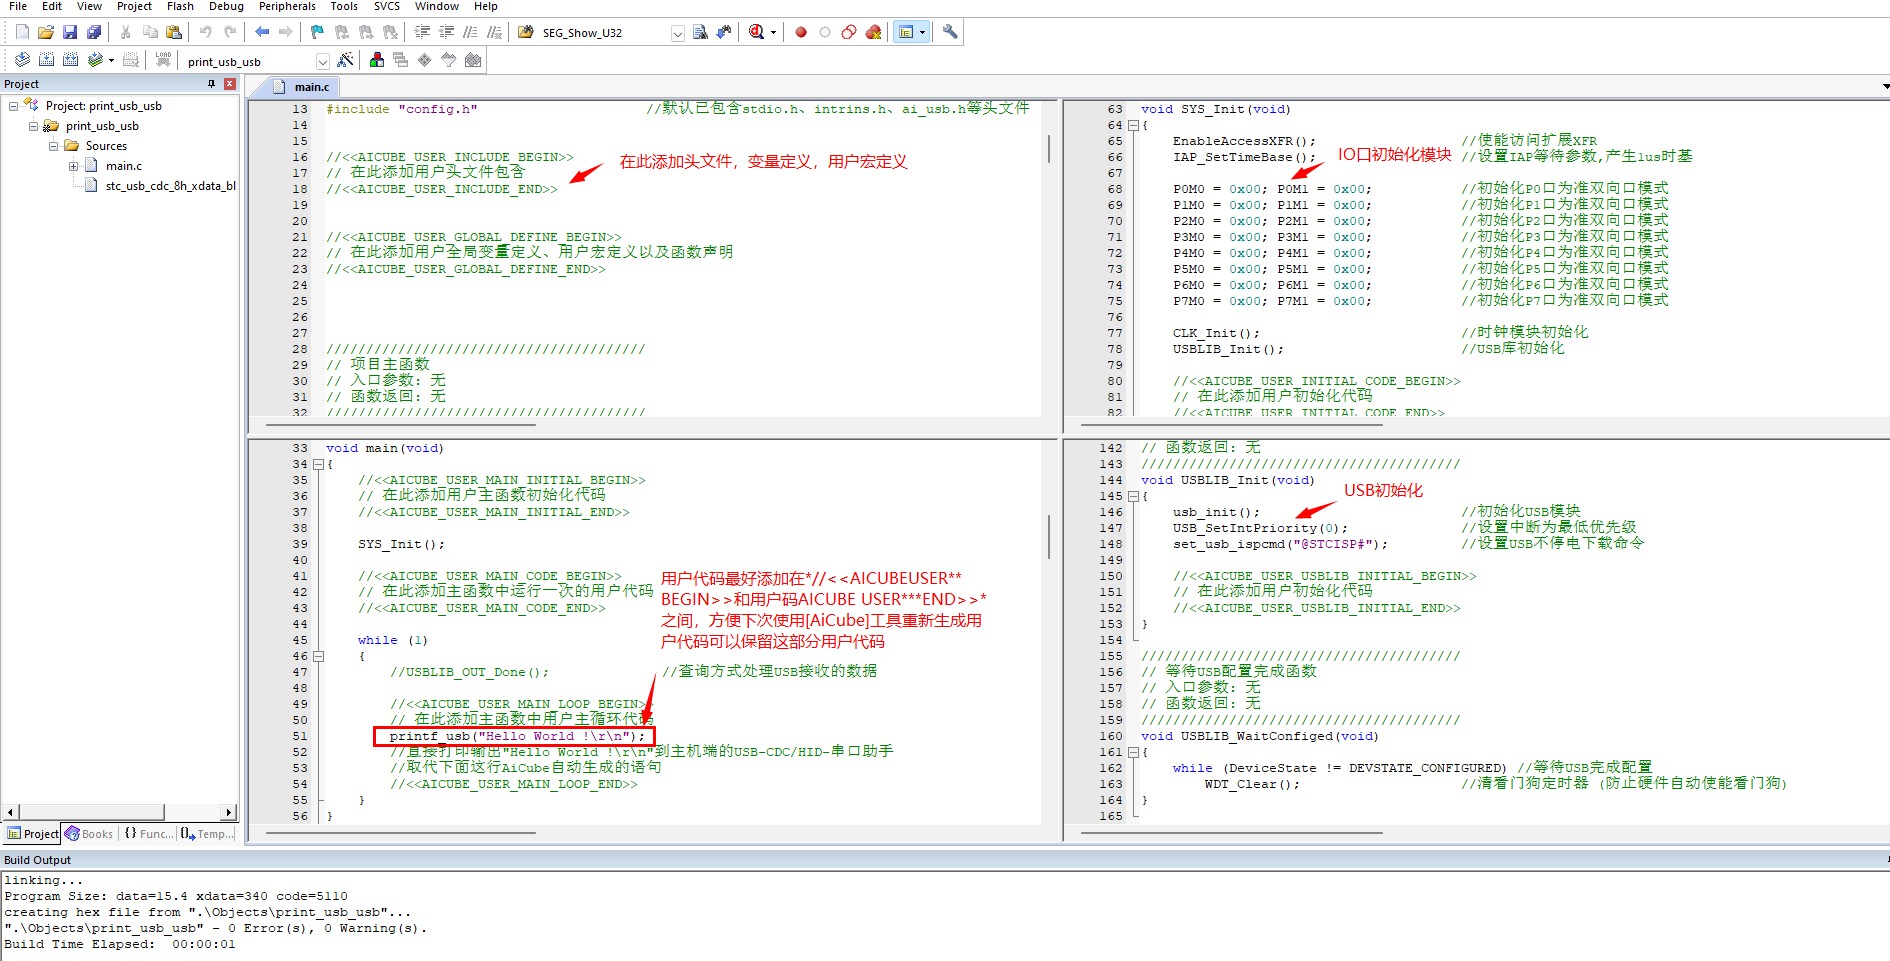Image resolution: width=1890 pixels, height=961 pixels.
Task: Open the Project menu
Action: (x=134, y=6)
